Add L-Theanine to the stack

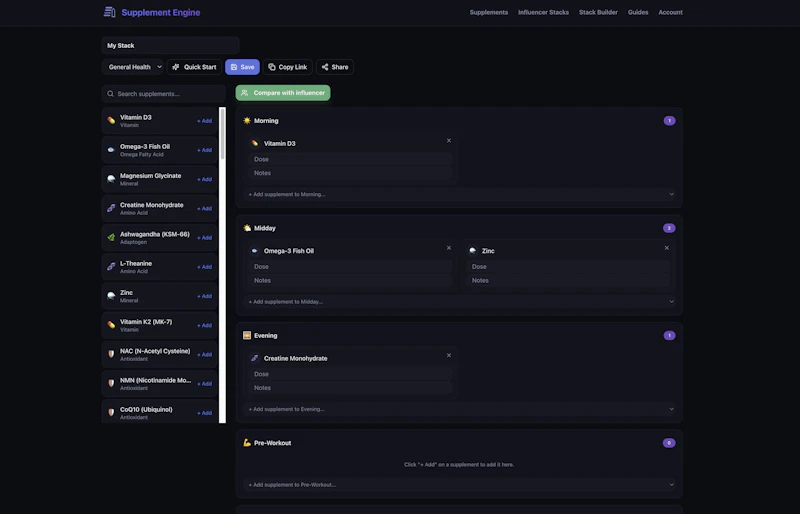205,267
